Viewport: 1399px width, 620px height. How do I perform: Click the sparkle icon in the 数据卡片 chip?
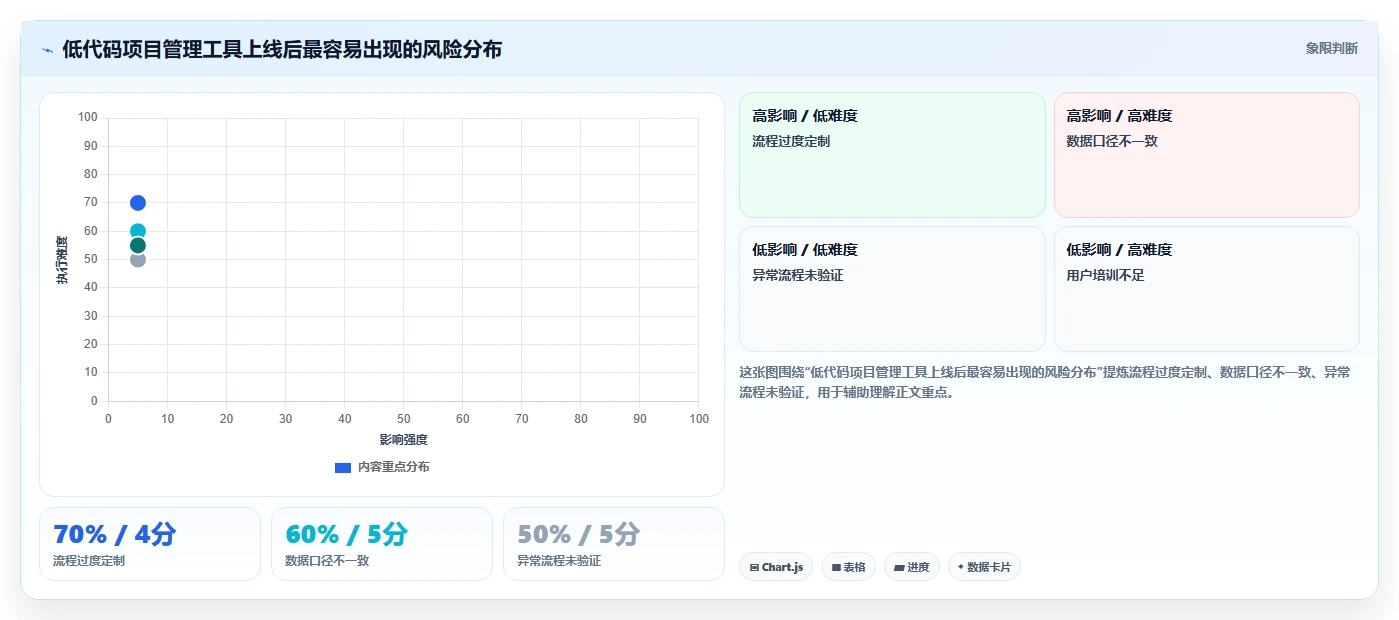961,567
